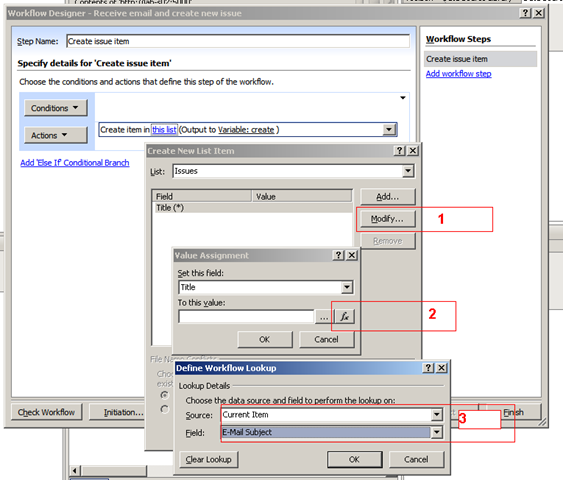Open the Actions menu button
The width and height of the screenshot is (563, 480).
56,135
